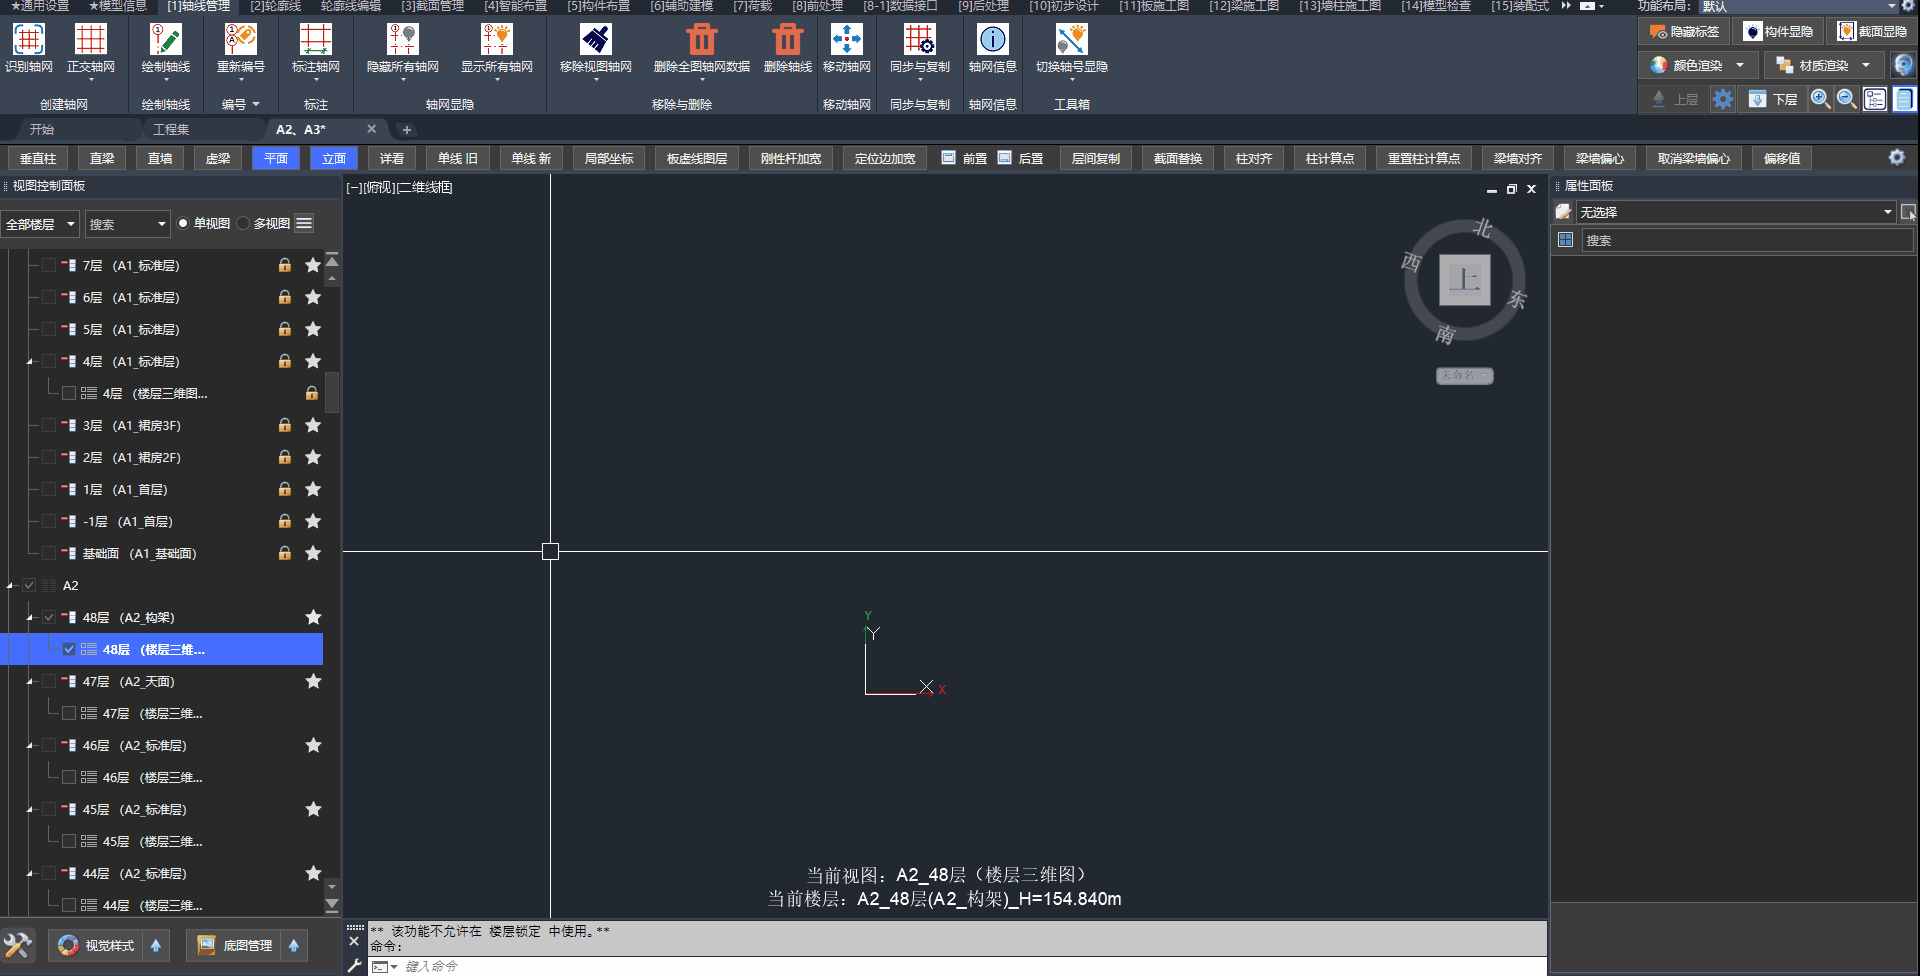Image resolution: width=1920 pixels, height=976 pixels.
Task: Open the 无选择 dropdown in properties panel
Action: (x=1735, y=212)
